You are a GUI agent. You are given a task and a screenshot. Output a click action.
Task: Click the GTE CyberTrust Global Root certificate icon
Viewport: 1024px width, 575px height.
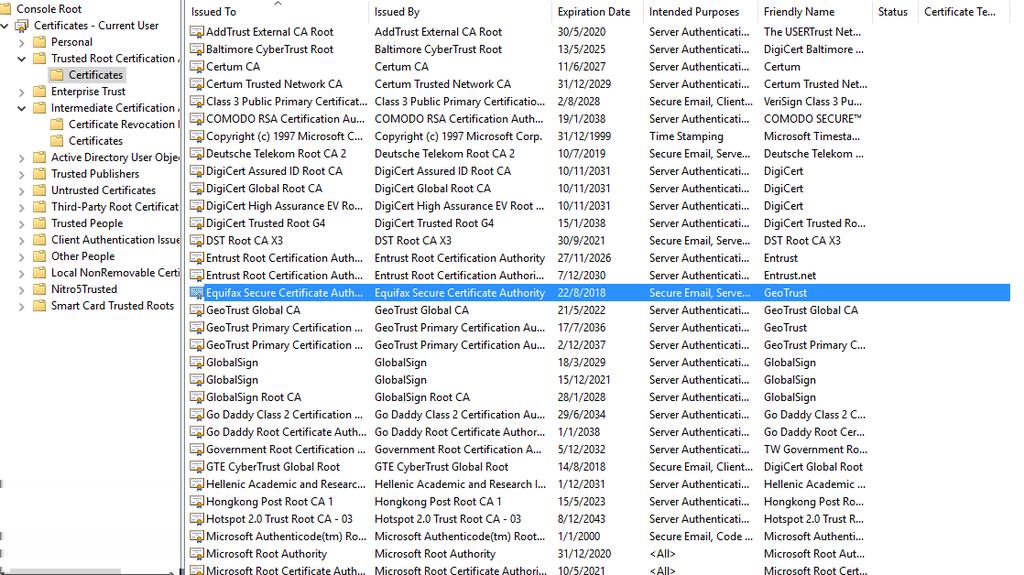tap(197, 467)
